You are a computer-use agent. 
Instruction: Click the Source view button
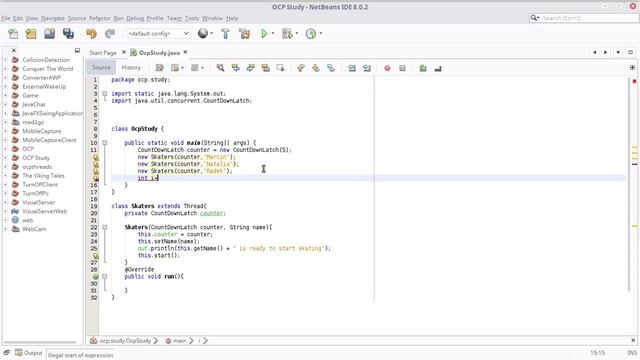(101, 68)
